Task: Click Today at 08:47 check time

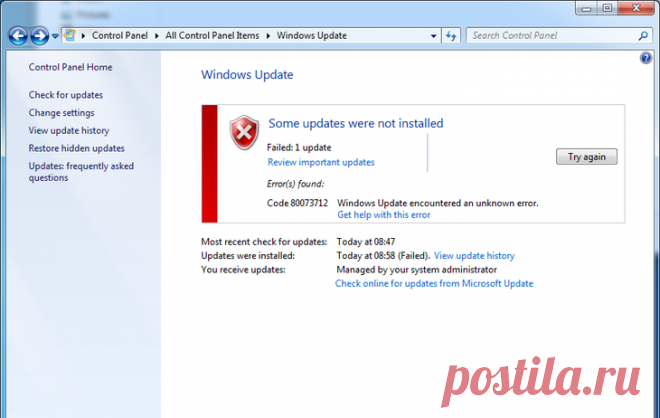Action: pyautogui.click(x=366, y=242)
